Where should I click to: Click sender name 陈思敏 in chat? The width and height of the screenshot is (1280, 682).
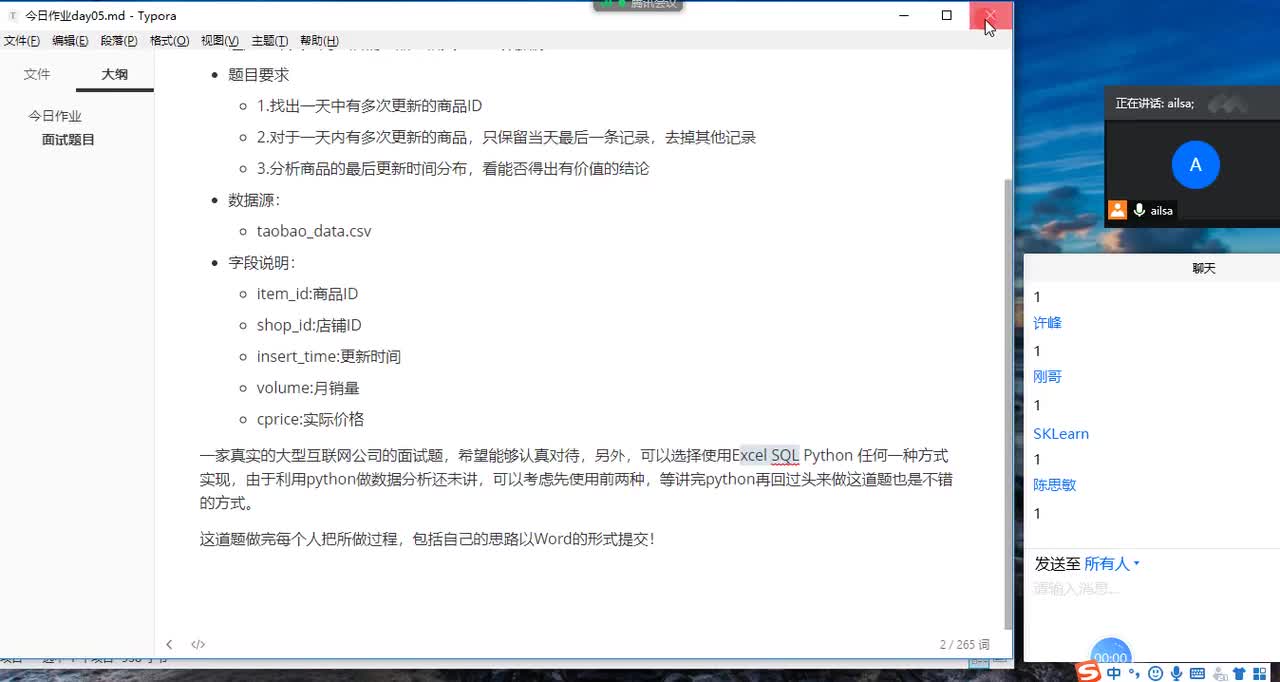coord(1055,485)
